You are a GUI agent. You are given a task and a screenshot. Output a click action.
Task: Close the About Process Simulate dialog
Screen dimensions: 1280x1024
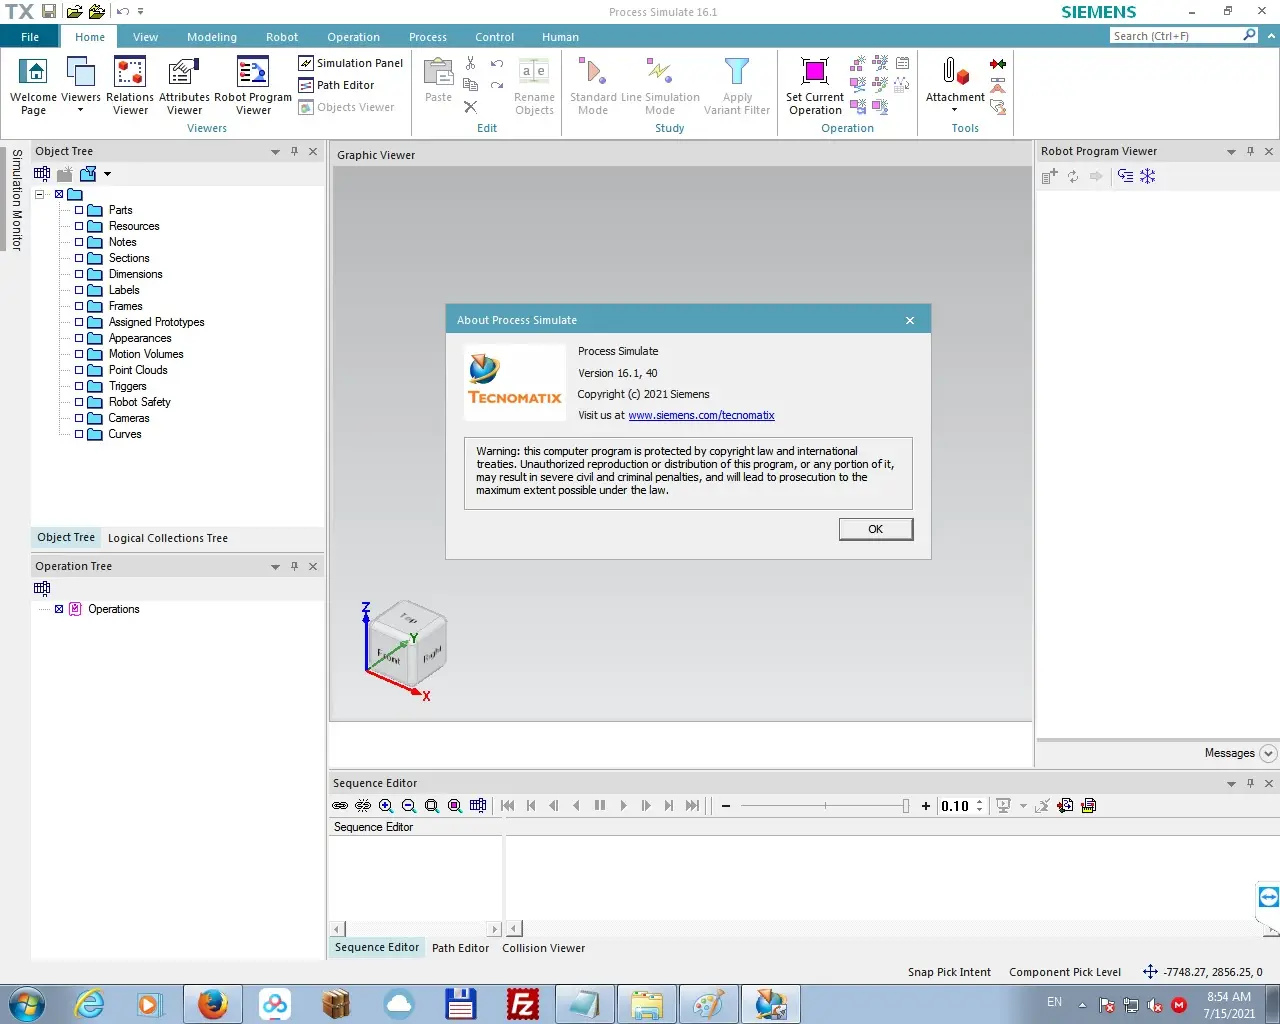pyautogui.click(x=910, y=320)
